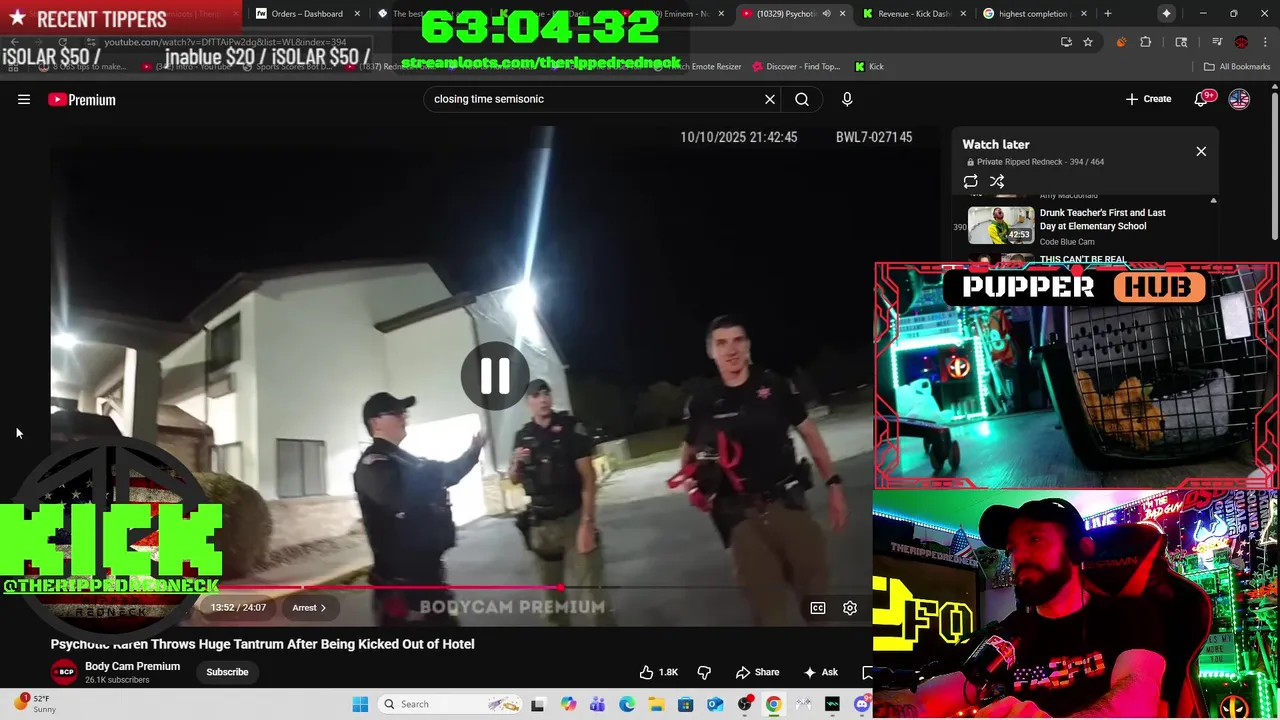Run search with the magnifier button

coord(802,99)
